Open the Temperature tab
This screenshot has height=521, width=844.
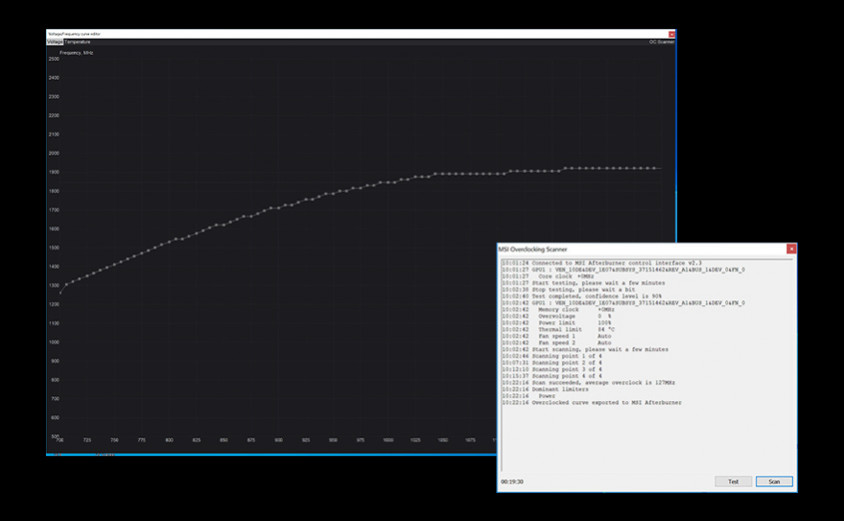(77, 42)
